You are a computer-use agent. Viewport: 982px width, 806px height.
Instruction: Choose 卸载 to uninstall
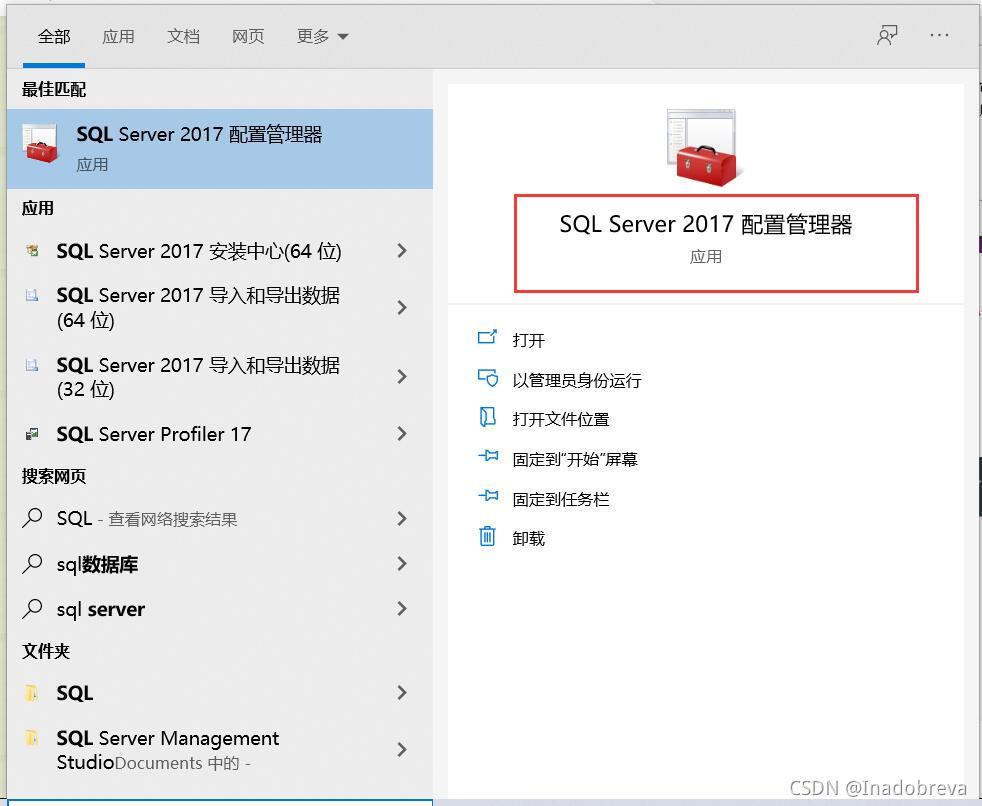529,539
